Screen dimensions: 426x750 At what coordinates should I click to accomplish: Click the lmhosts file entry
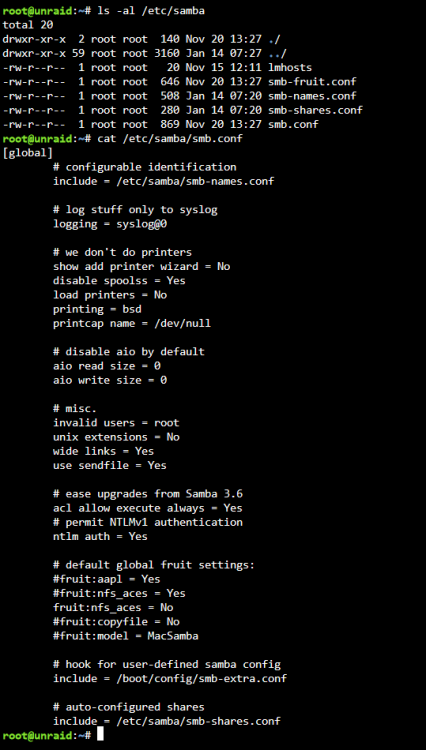click(x=290, y=67)
